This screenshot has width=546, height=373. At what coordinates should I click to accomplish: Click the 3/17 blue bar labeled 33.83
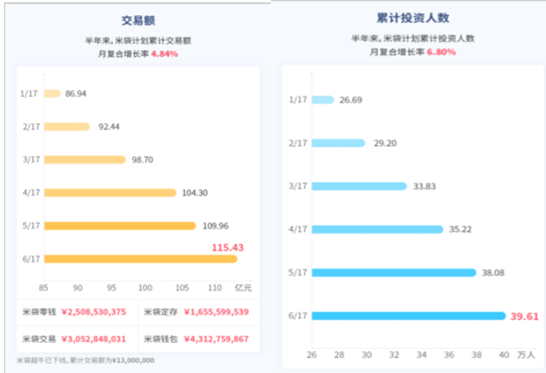tap(359, 186)
